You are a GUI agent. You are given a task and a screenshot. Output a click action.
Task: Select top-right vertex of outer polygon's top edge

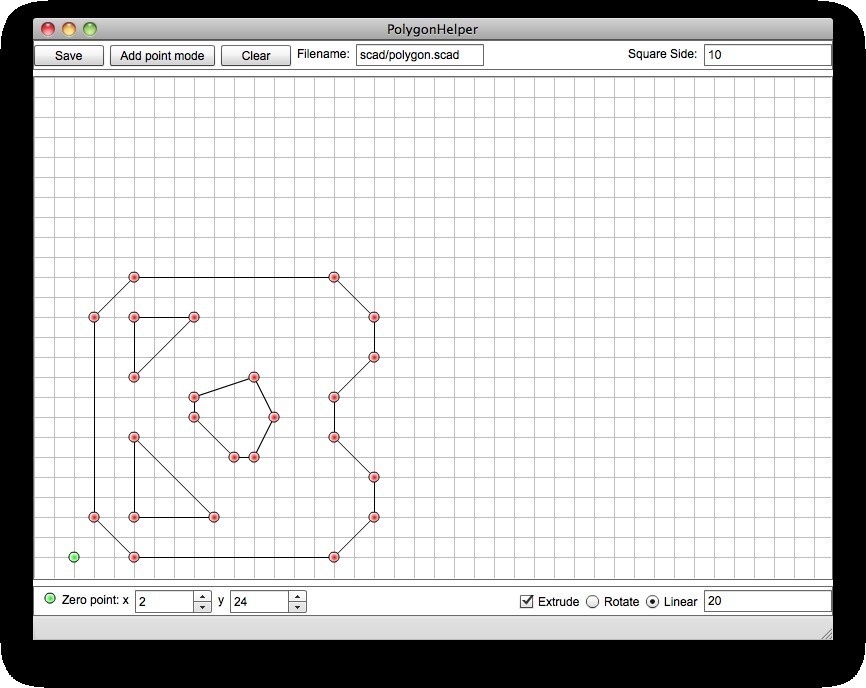point(334,277)
